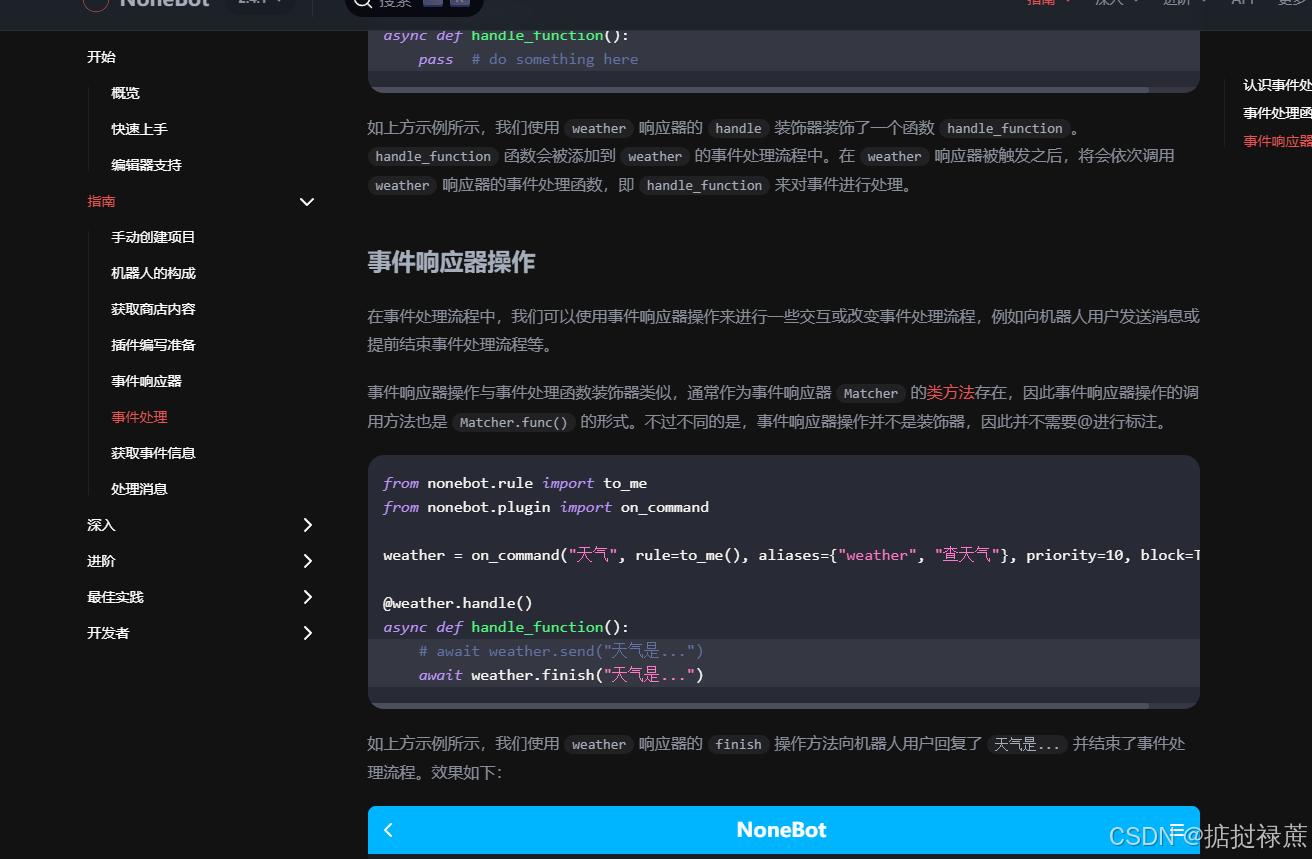The width and height of the screenshot is (1312, 859).
Task: Click 'pass # do something here' code line
Action: tap(528, 59)
